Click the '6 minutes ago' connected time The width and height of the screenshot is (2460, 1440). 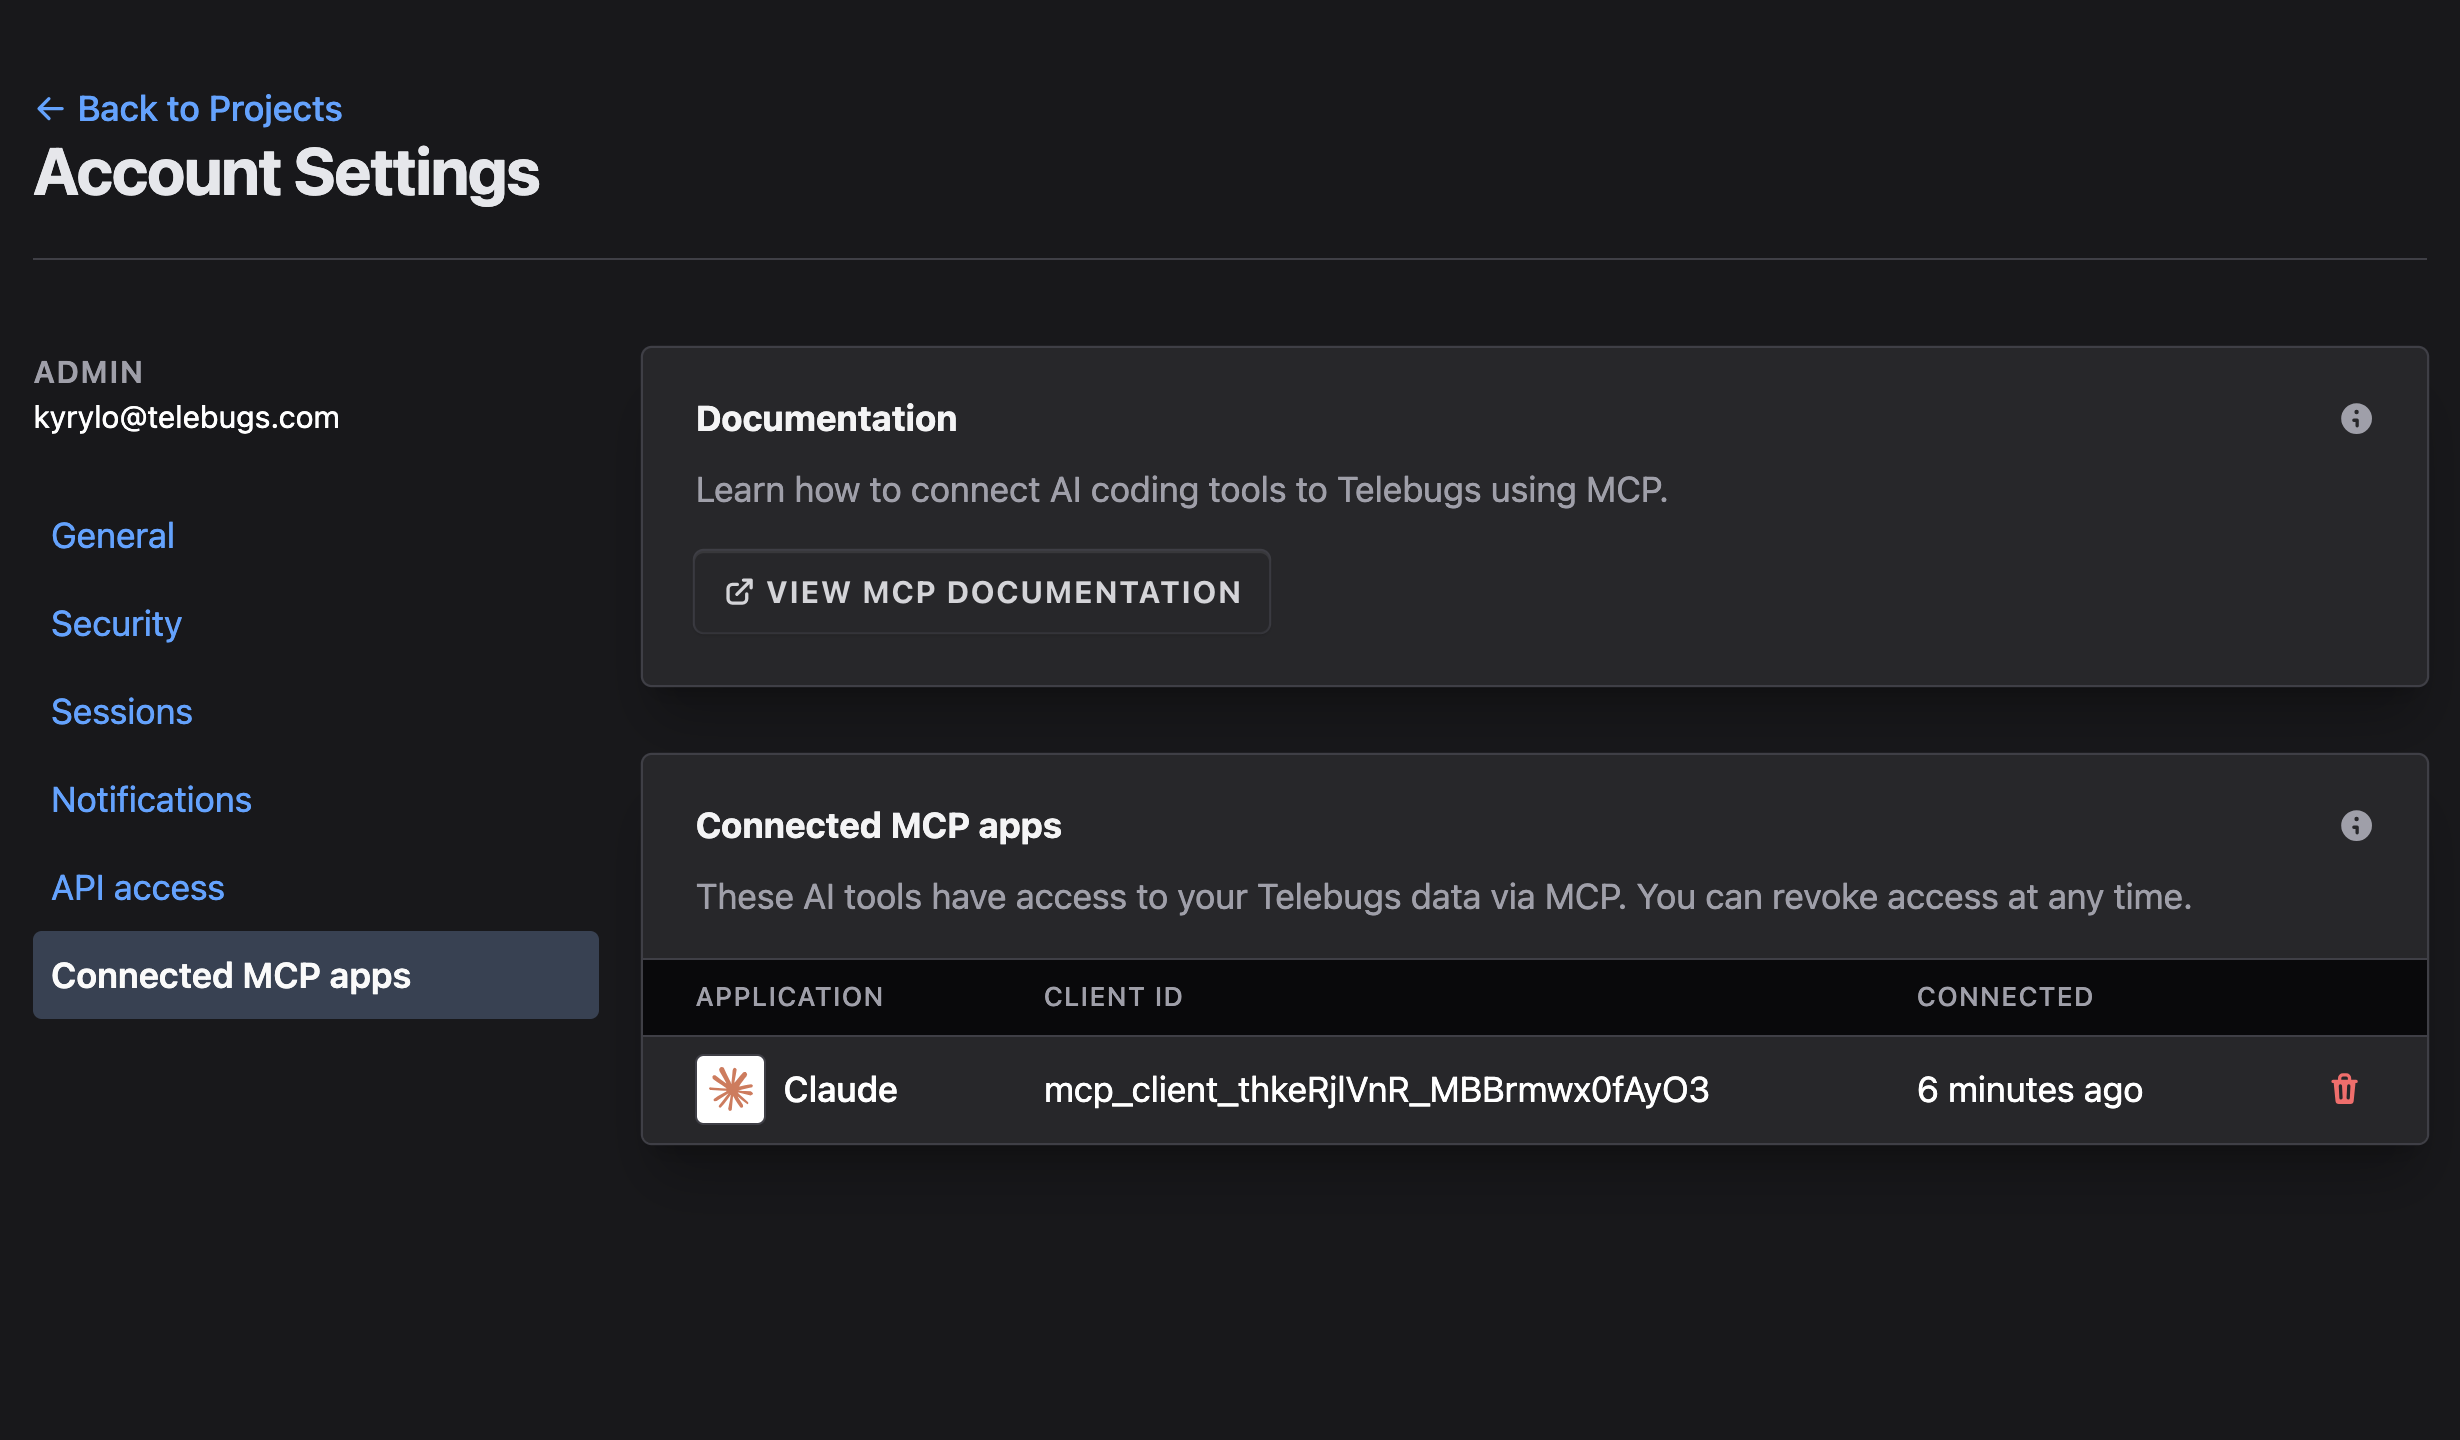(x=2030, y=1089)
